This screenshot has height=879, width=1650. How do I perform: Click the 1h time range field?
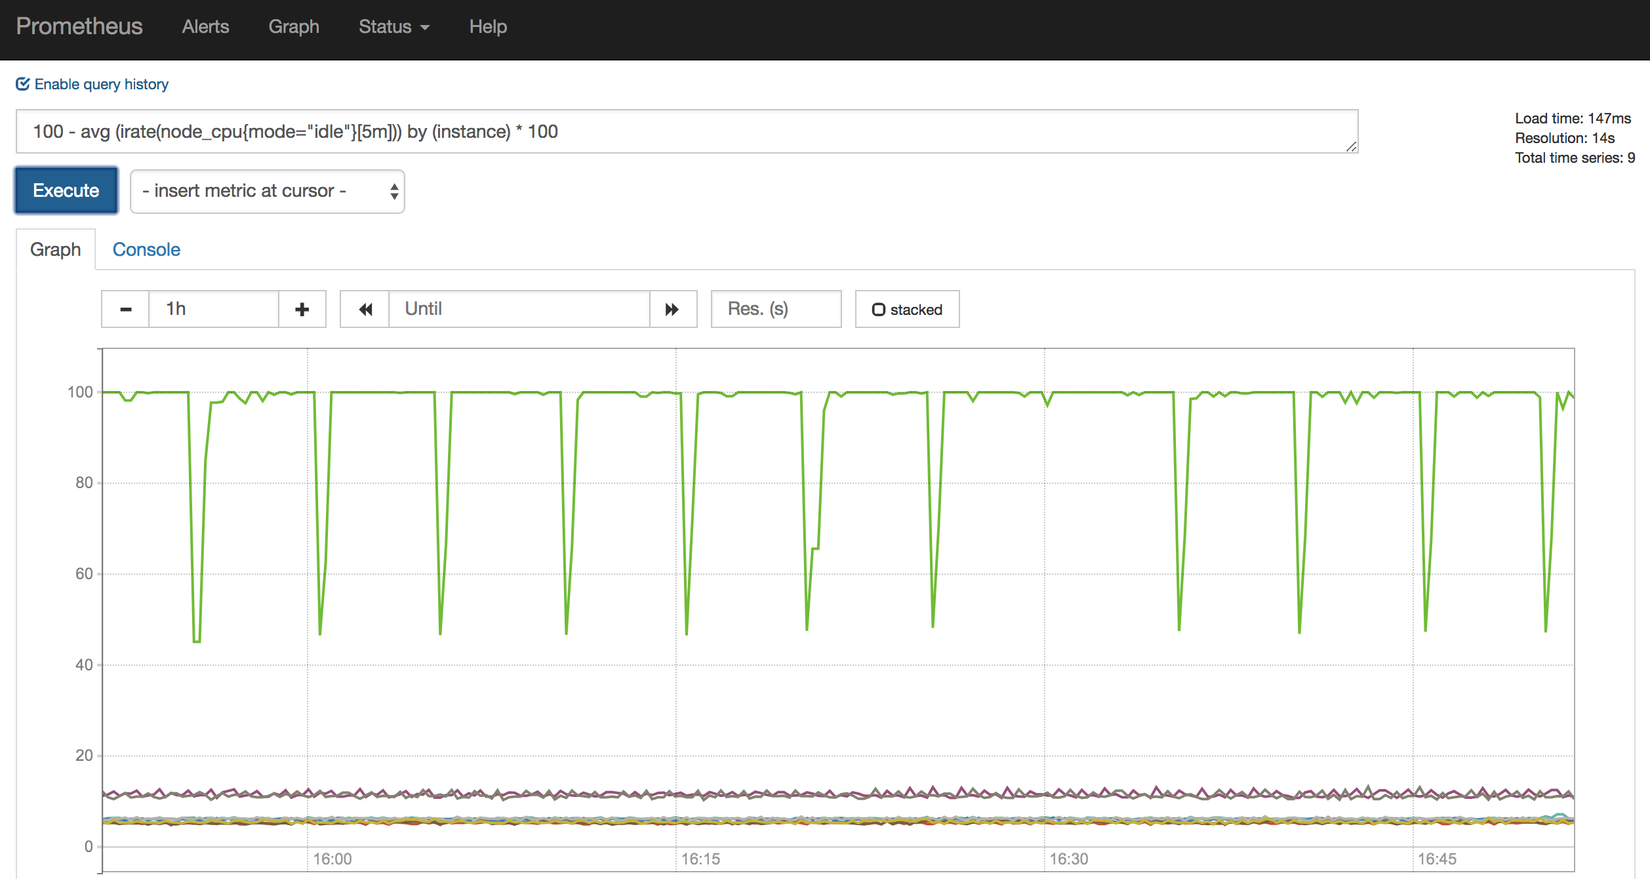coord(213,309)
